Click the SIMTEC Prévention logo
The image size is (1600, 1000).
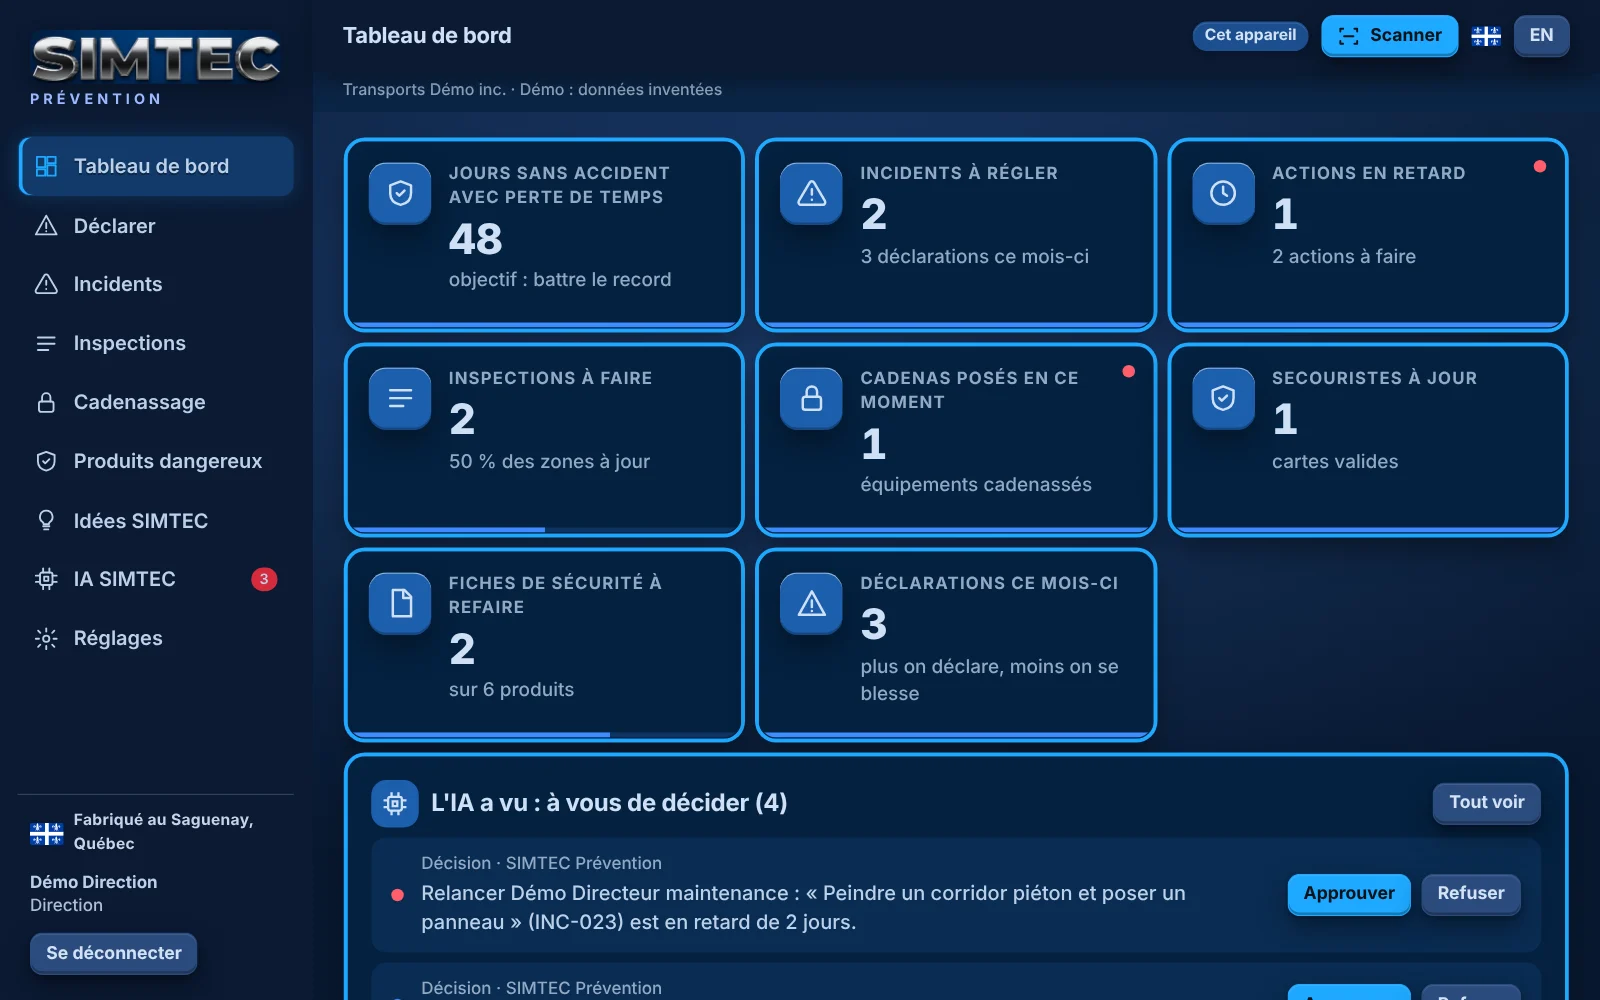(156, 70)
